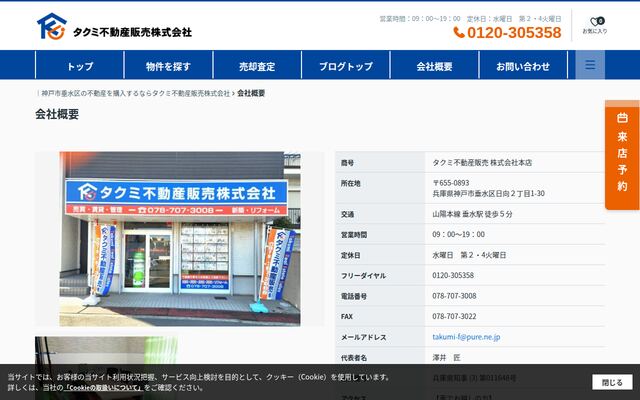Select the 営業時間 value 09：00～19：00 in table
640x400 pixels.
pos(458,234)
